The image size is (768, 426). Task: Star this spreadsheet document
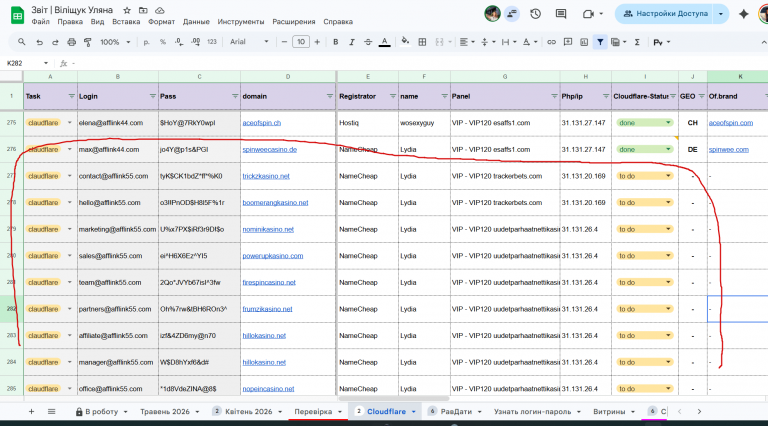127,10
